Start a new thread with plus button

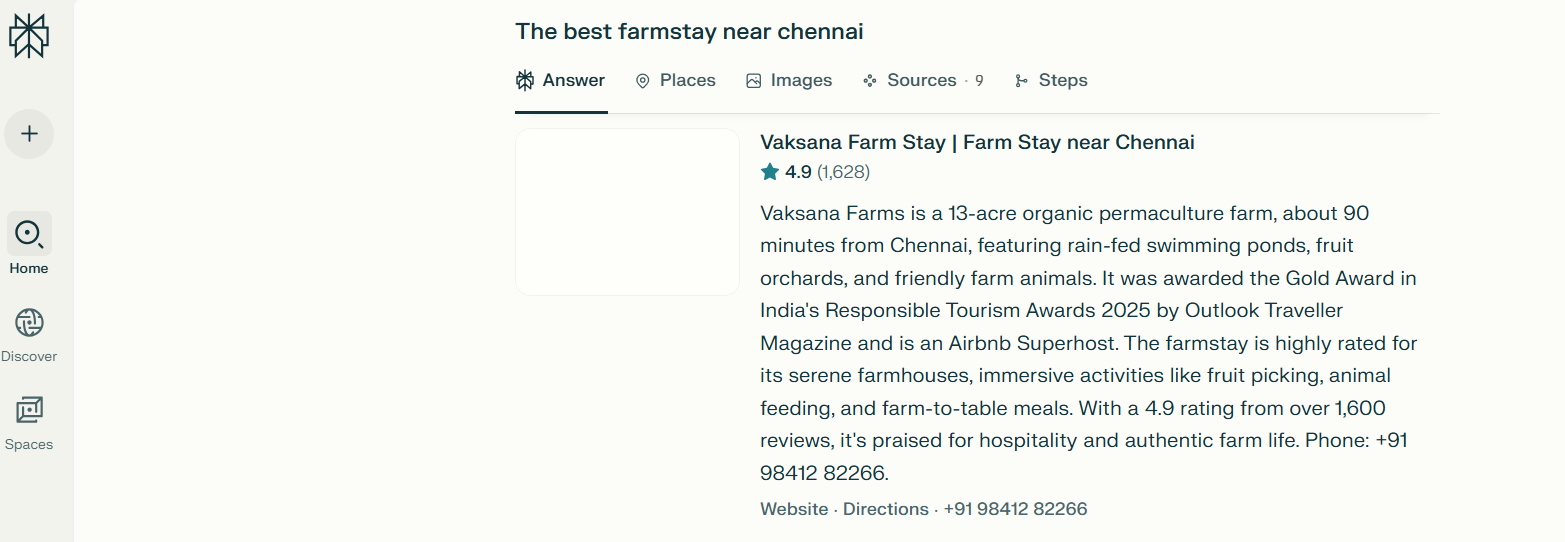point(29,134)
